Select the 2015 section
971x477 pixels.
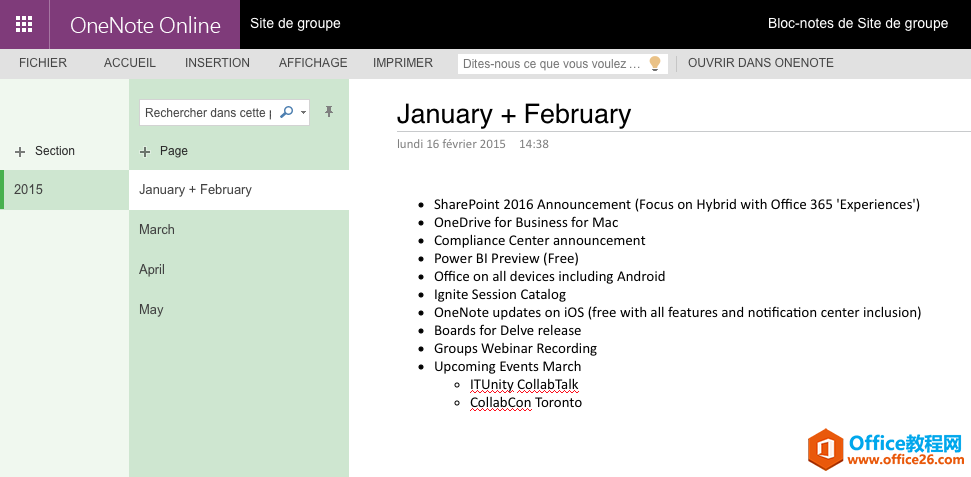click(64, 190)
